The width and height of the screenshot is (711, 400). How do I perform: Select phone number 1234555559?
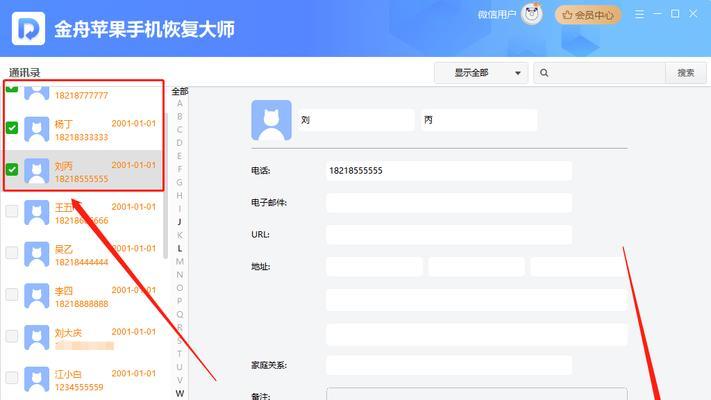79,387
